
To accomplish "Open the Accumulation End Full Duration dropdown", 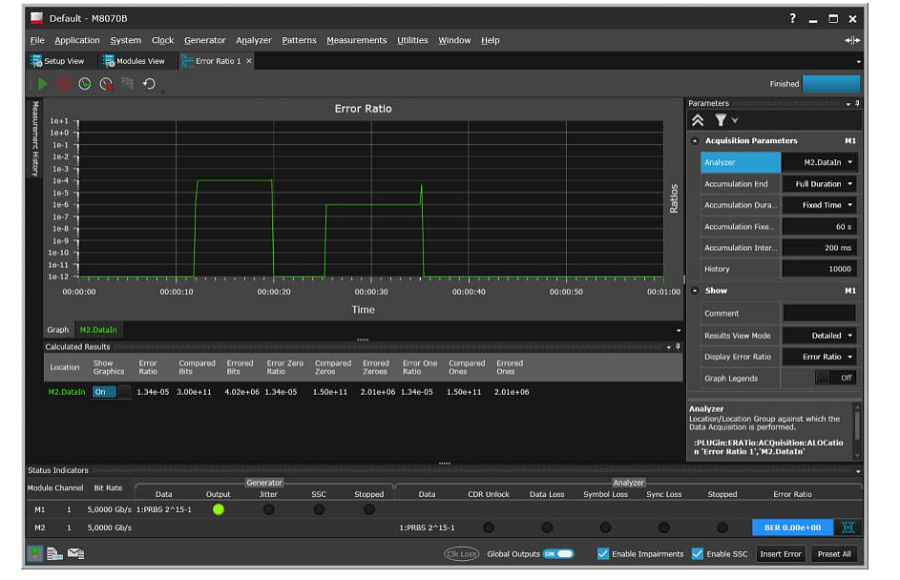I will coord(820,184).
